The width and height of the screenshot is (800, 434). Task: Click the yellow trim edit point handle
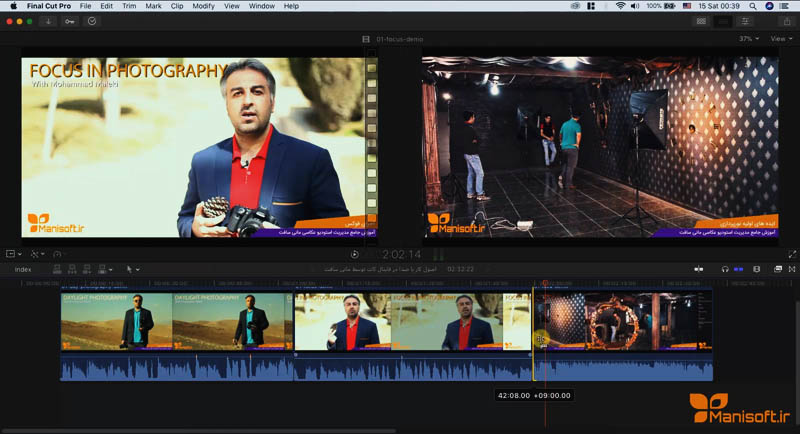(533, 334)
